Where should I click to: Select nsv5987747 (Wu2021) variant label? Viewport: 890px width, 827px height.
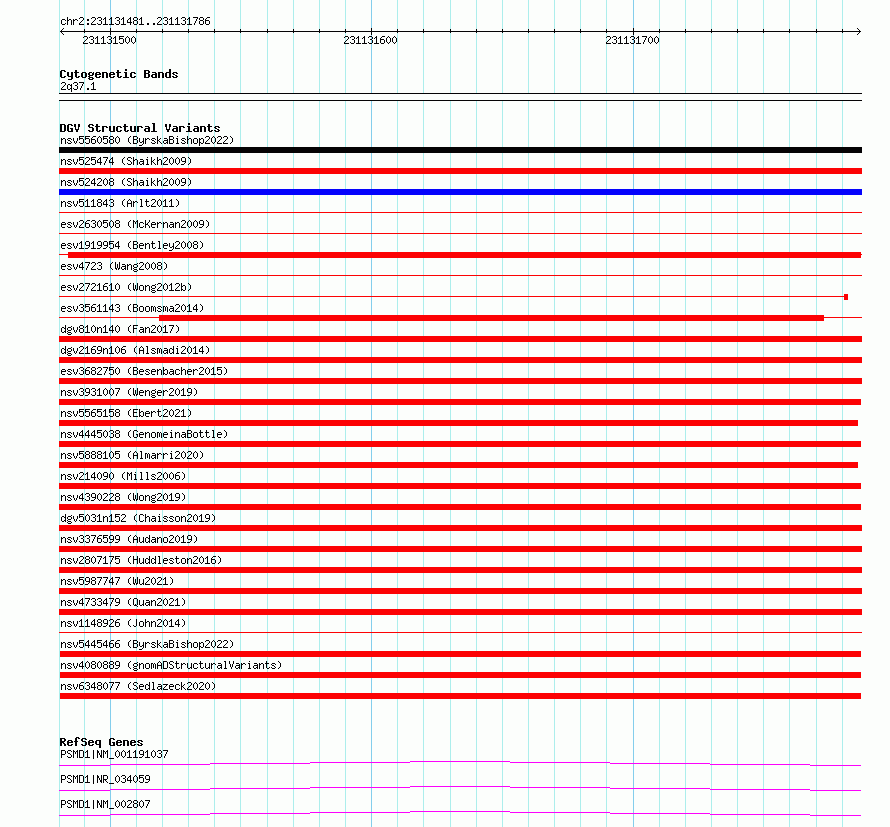click(117, 581)
